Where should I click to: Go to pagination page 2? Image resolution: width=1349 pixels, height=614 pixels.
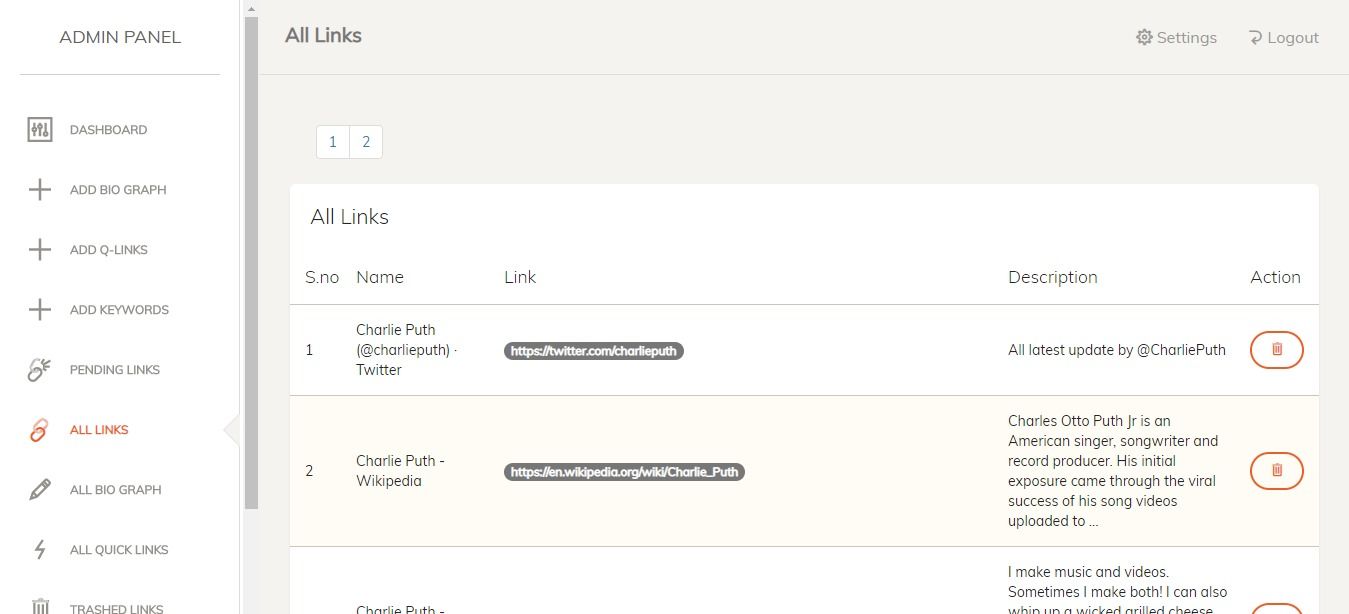point(366,142)
